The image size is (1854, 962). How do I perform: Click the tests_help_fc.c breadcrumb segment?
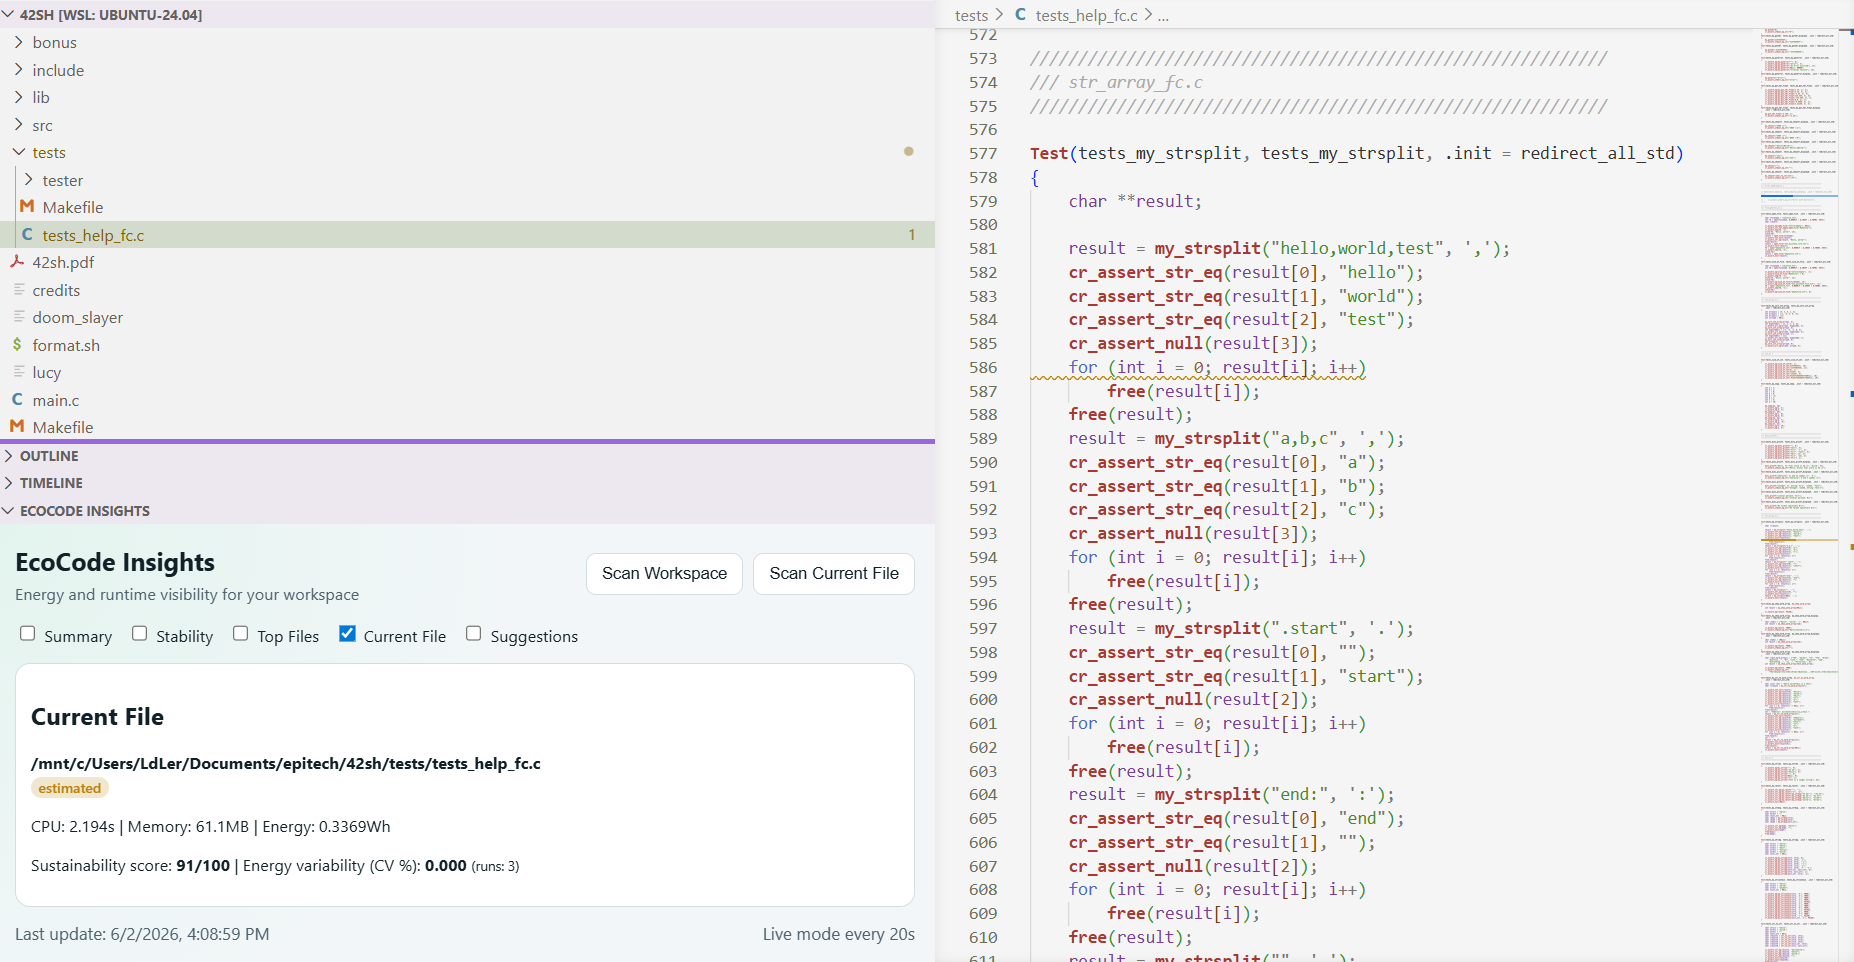(x=1086, y=15)
